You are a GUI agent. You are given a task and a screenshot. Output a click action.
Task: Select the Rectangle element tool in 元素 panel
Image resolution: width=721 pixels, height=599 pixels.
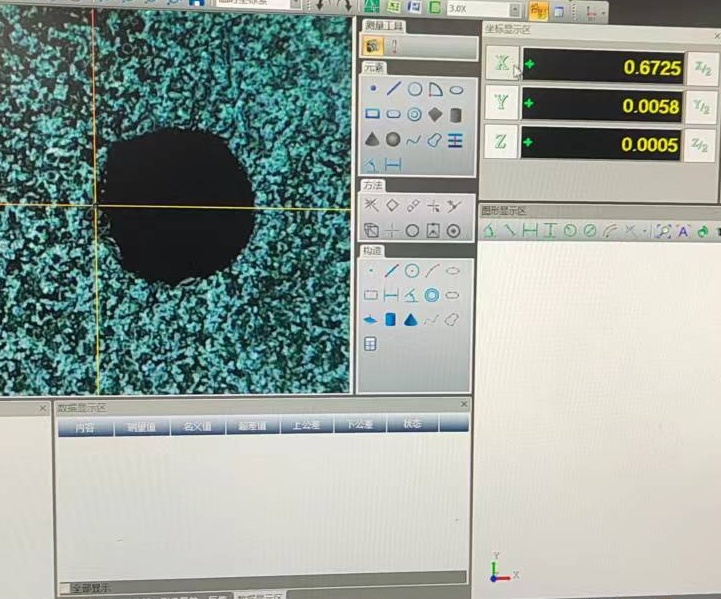(372, 115)
